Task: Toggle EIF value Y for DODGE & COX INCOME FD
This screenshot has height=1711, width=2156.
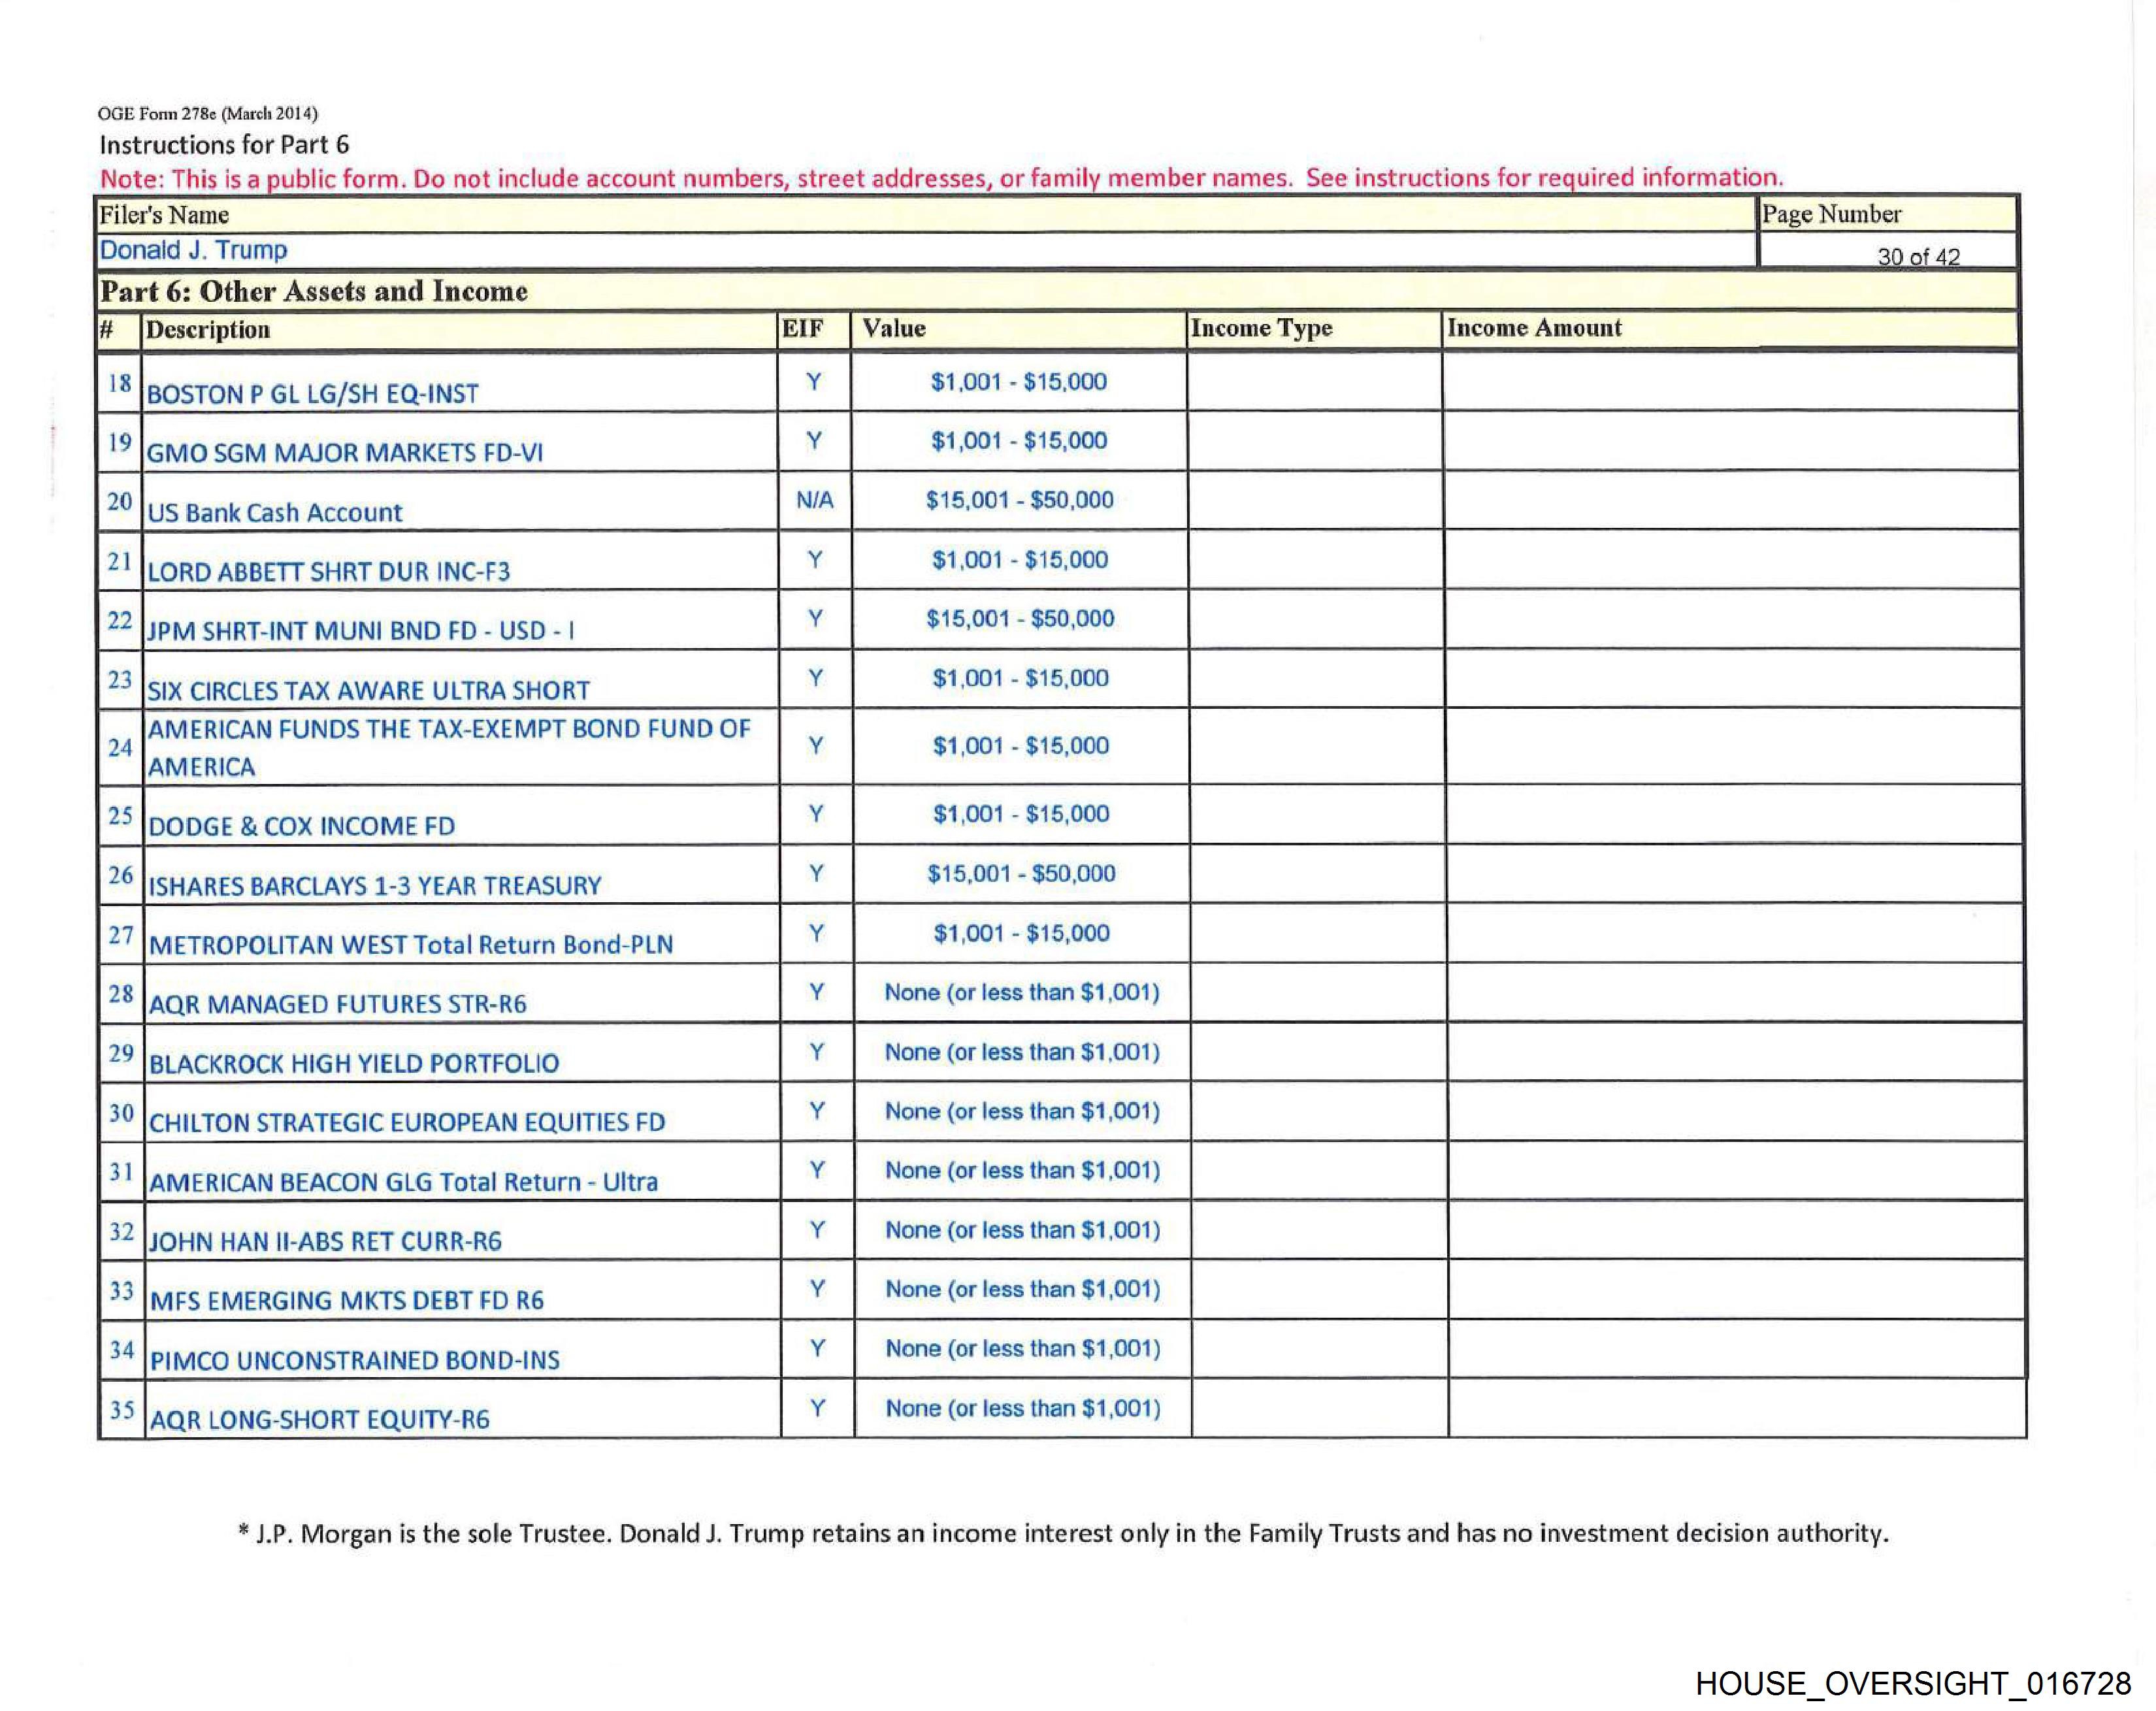Action: [816, 814]
